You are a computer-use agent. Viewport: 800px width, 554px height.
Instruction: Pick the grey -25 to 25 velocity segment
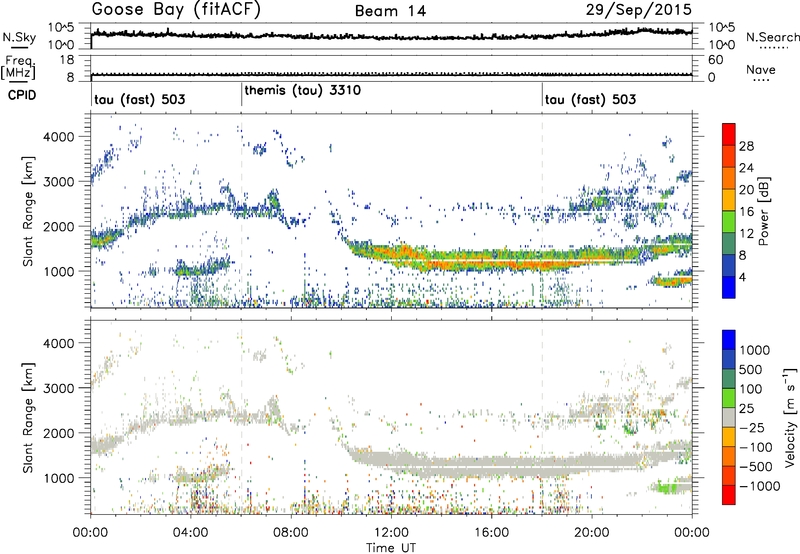pos(729,417)
